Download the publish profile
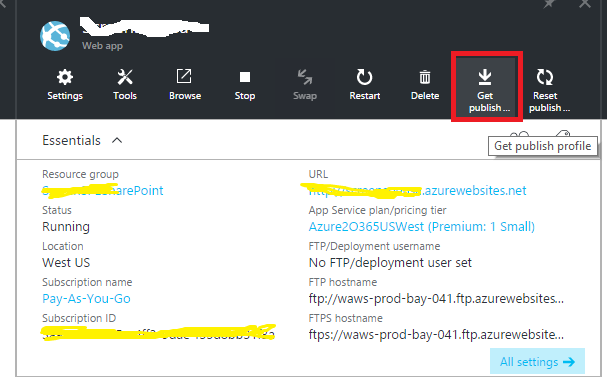Image resolution: width=607 pixels, height=377 pixels. coord(486,86)
